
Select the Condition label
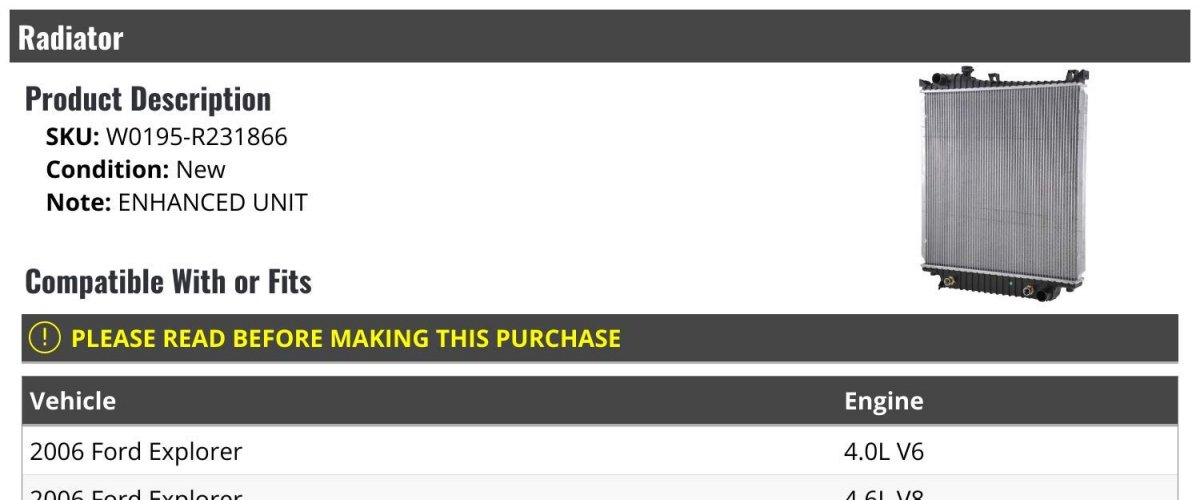[108, 170]
